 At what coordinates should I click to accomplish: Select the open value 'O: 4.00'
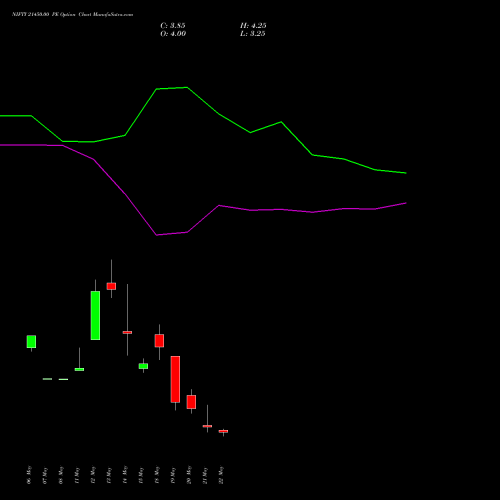(173, 34)
